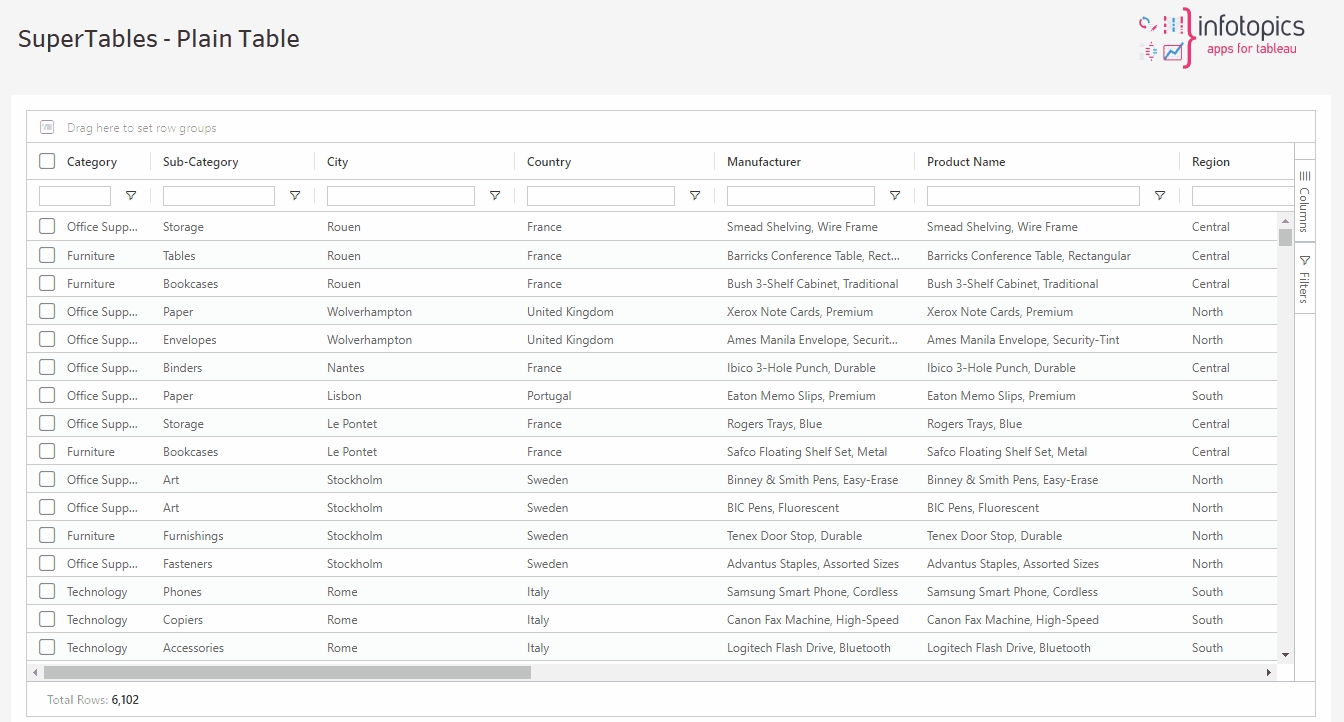Screen dimensions: 1344x722
Task: Click scrollbar down arrow of table
Action: coord(1285,655)
